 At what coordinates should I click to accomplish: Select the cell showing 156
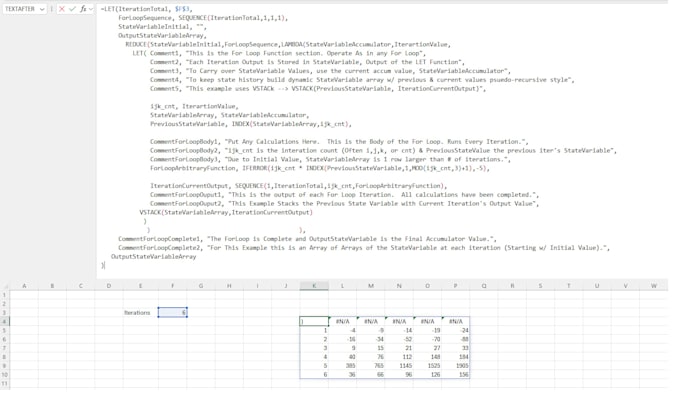(455, 374)
